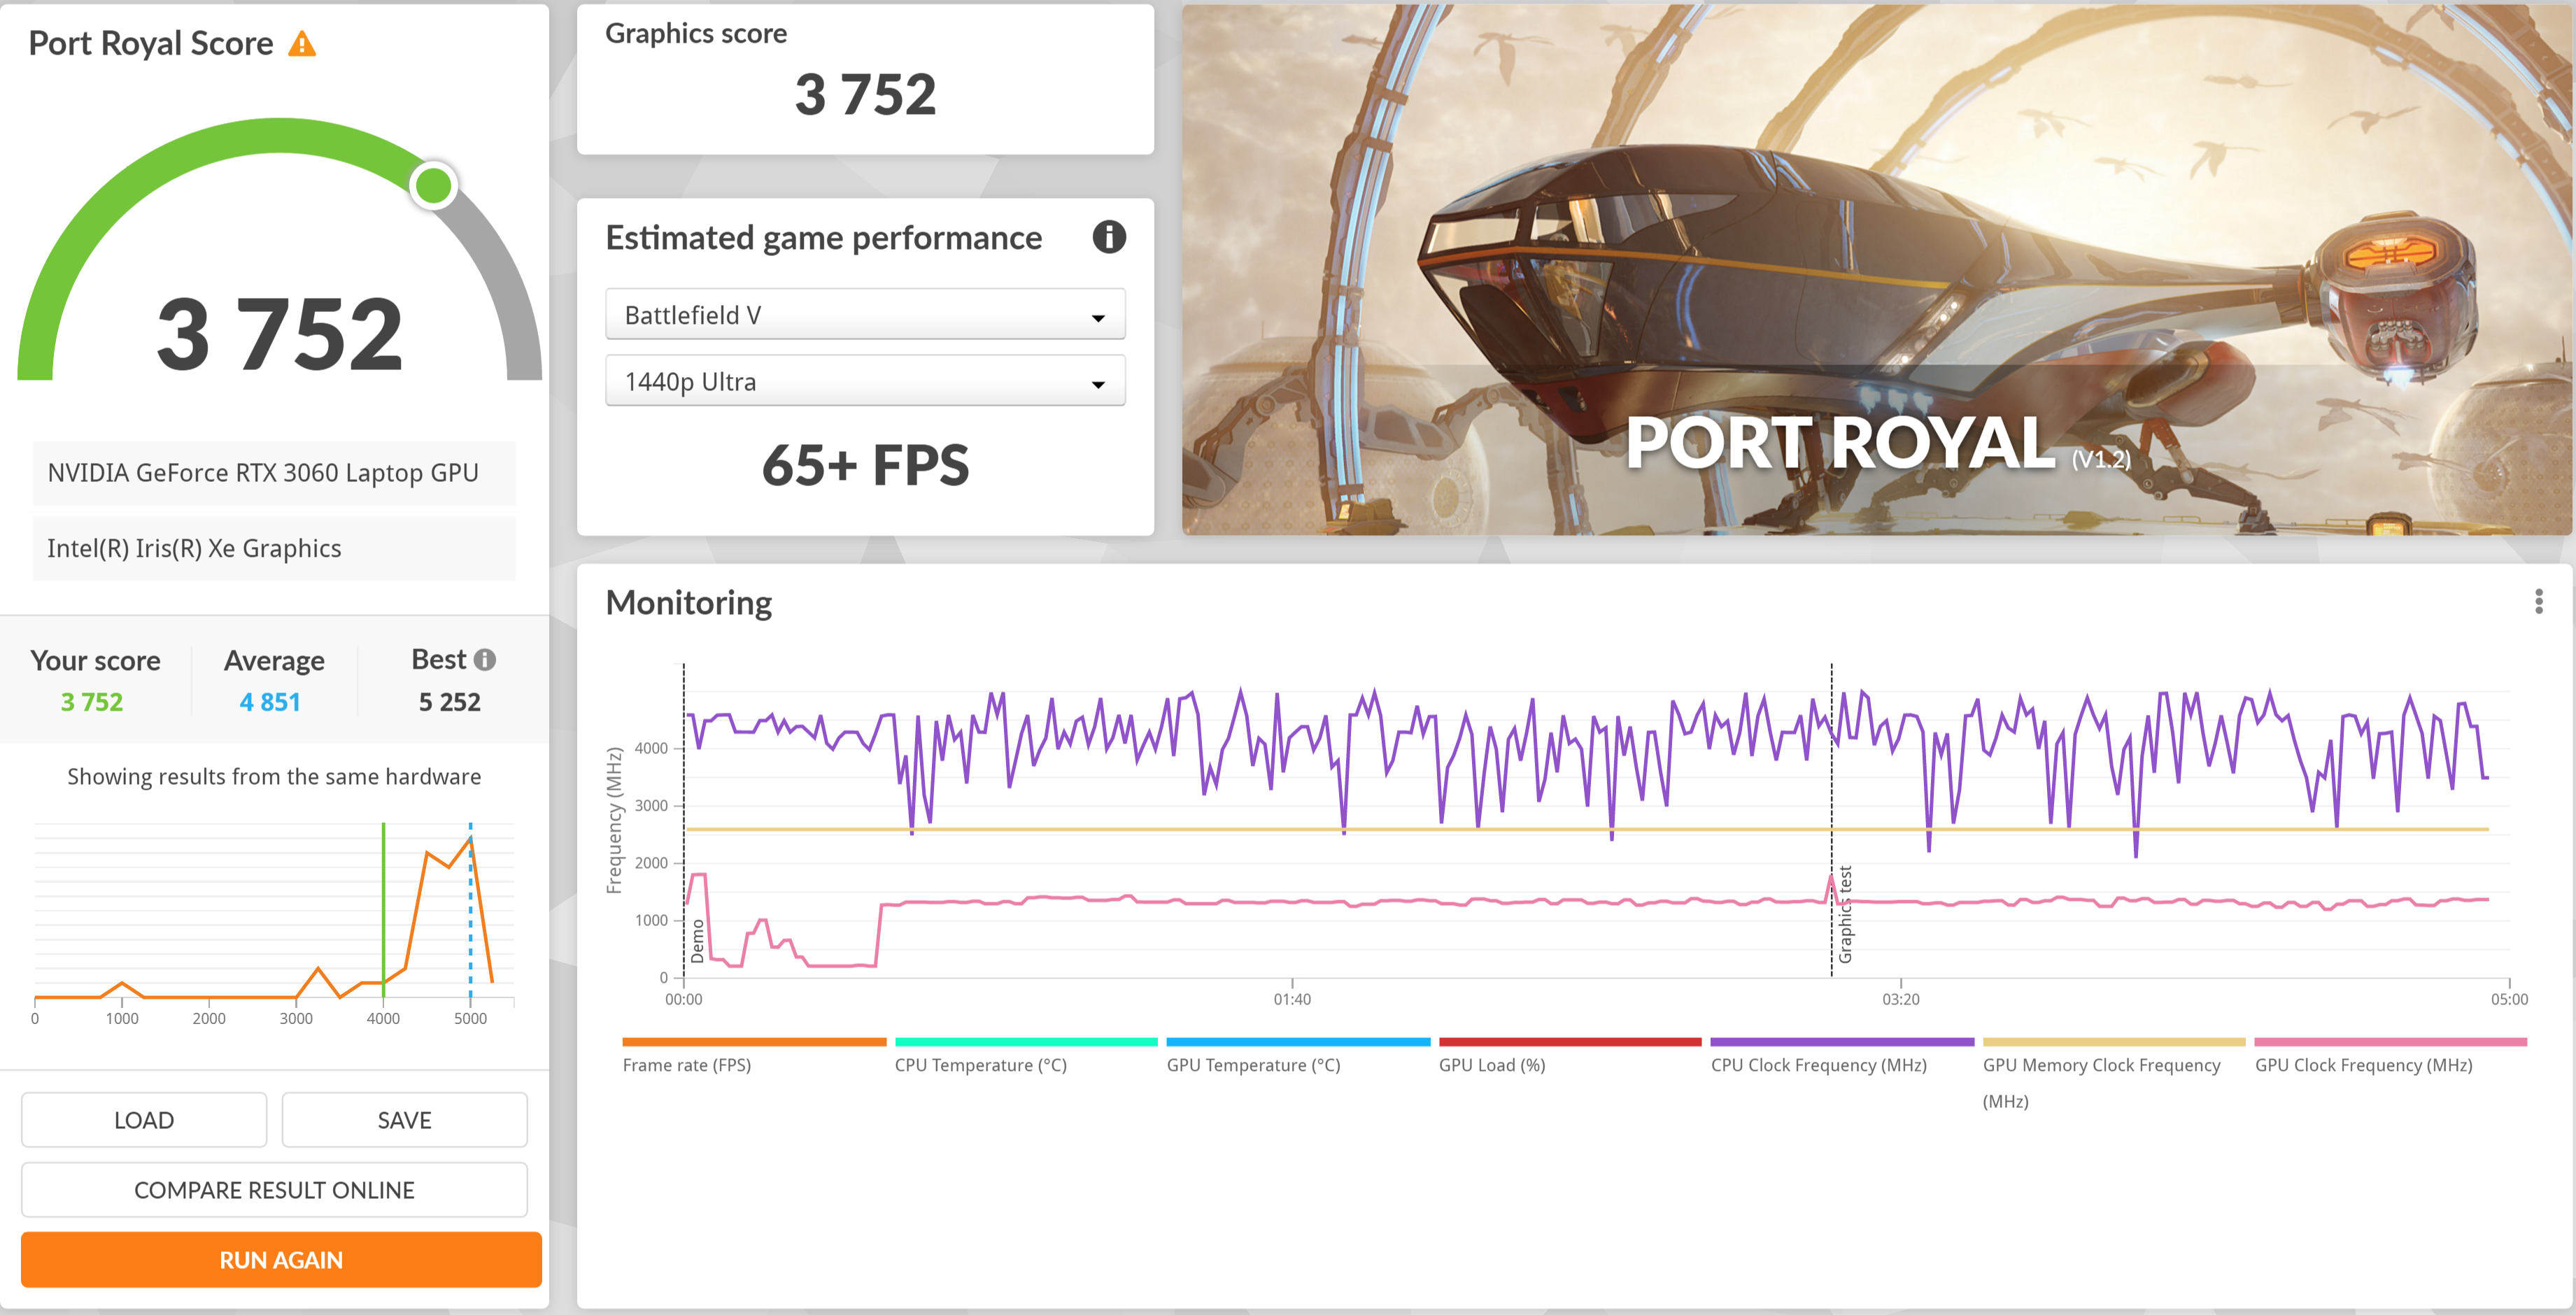Click the Demo marker in the monitoring chart

pos(698,941)
